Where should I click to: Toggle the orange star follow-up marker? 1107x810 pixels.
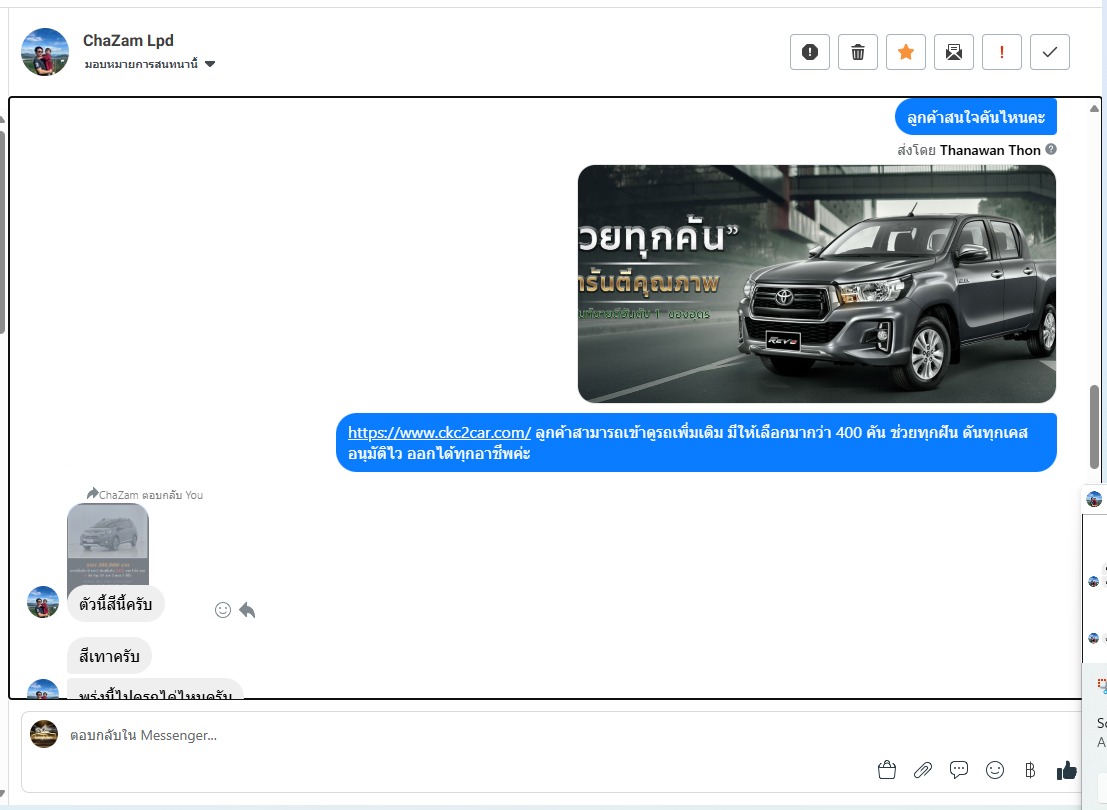(906, 52)
